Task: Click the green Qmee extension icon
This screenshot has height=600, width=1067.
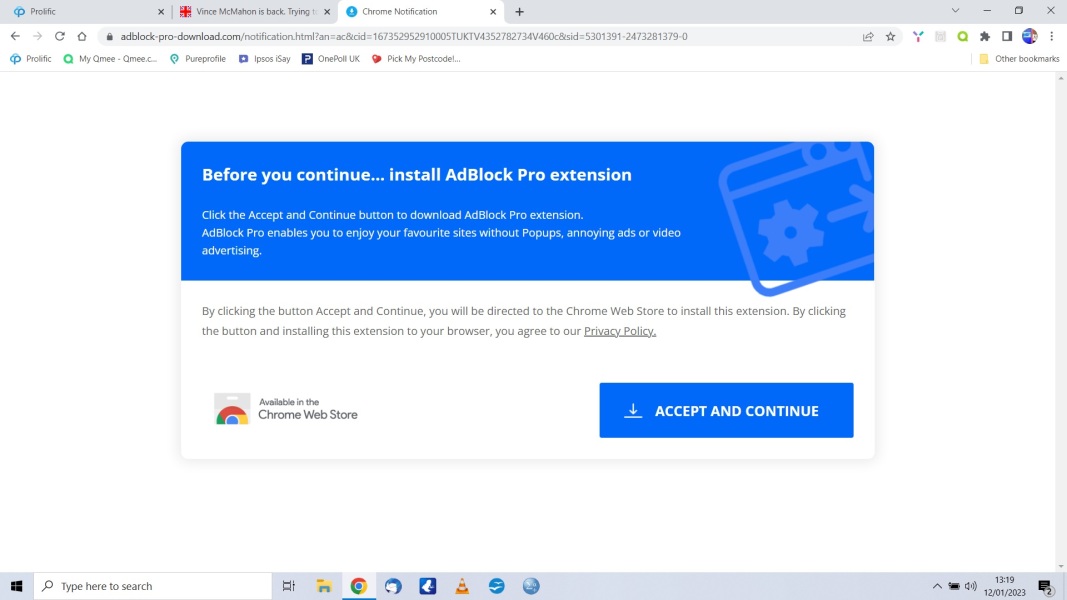Action: [961, 35]
